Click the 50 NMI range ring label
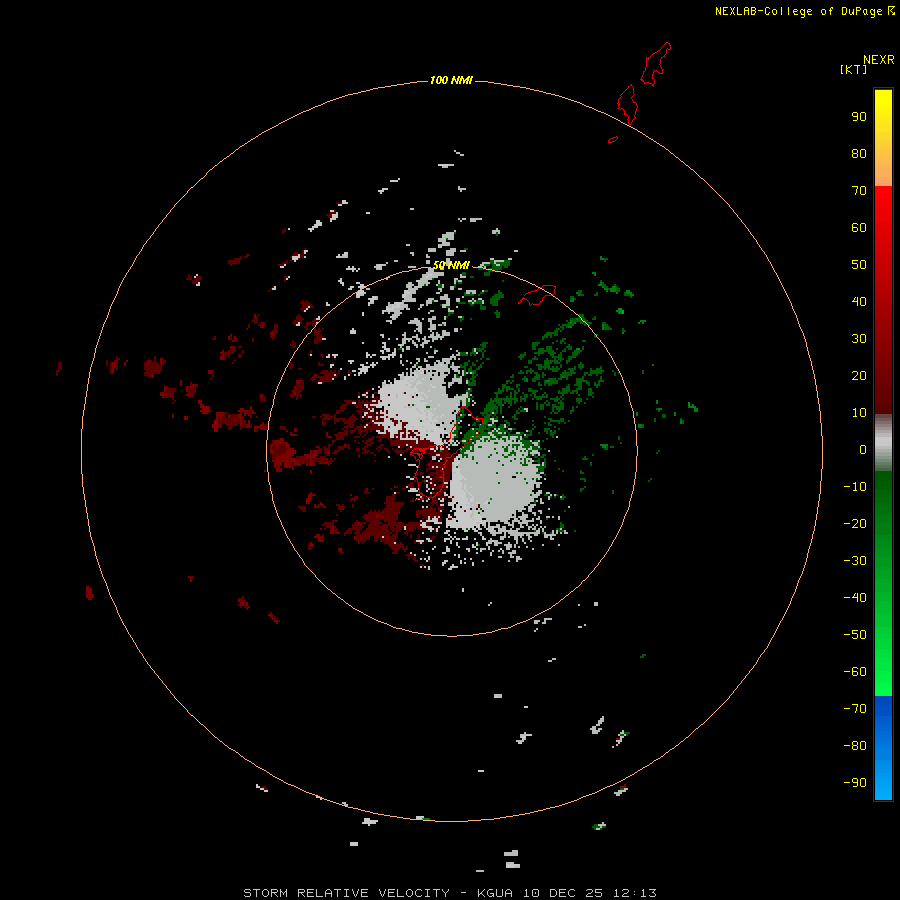This screenshot has width=900, height=900. click(x=451, y=265)
